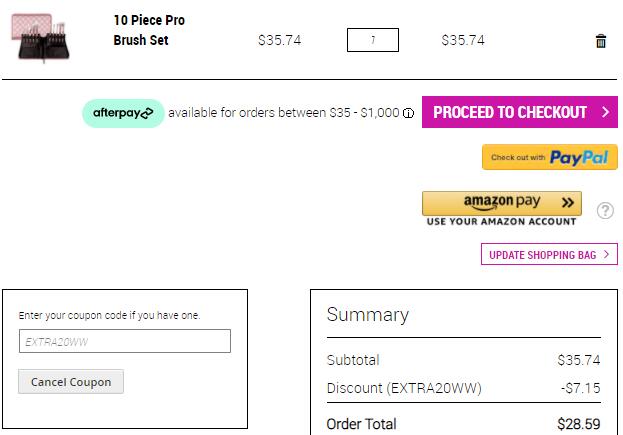The image size is (623, 435).
Task: Click into the coupon code field
Action: pyautogui.click(x=124, y=341)
